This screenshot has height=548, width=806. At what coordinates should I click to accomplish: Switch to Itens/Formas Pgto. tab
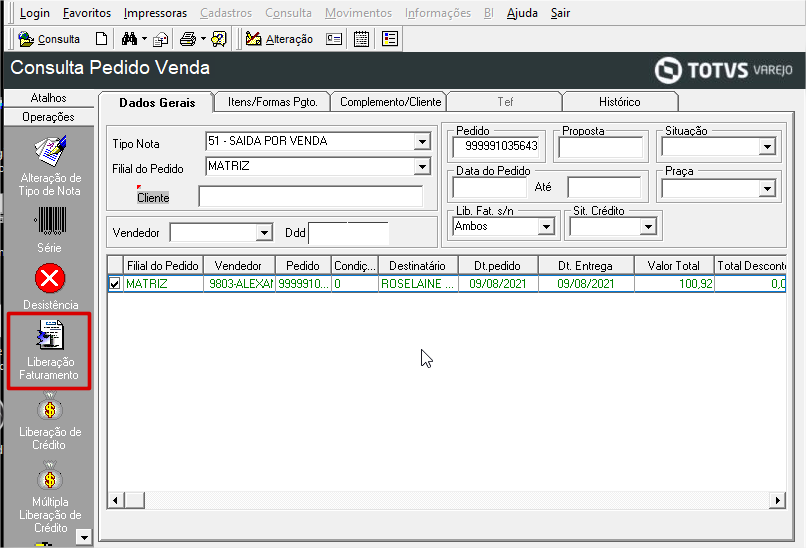pyautogui.click(x=272, y=102)
